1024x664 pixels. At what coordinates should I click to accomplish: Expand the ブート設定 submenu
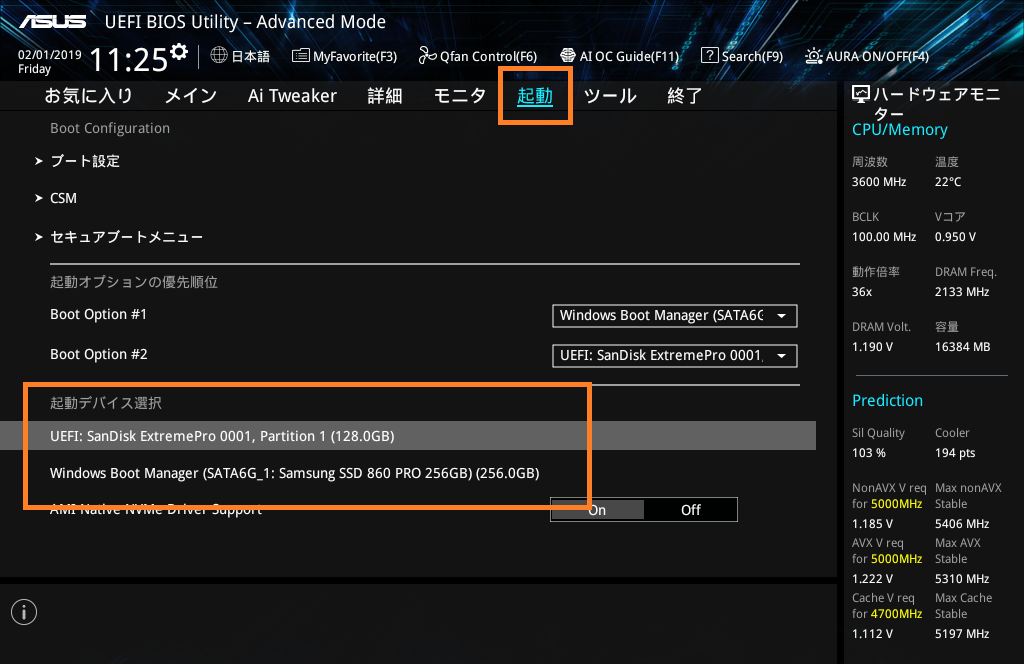[x=85, y=161]
